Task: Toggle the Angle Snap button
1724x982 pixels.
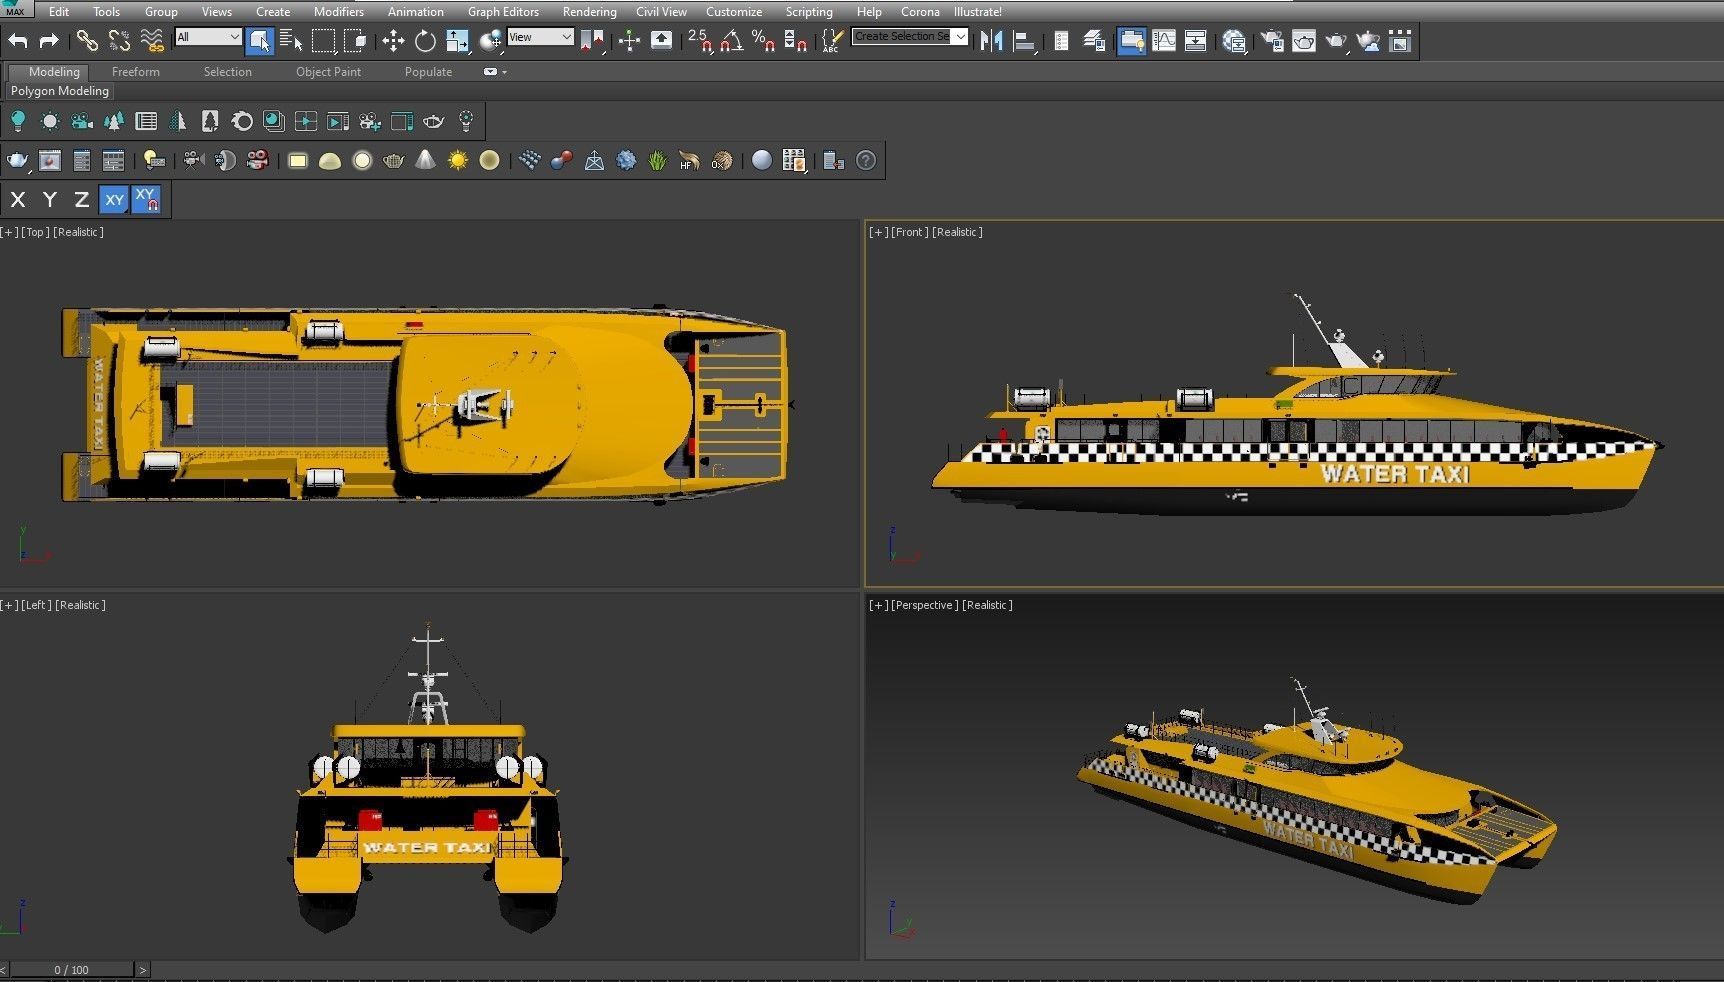Action: (732, 41)
